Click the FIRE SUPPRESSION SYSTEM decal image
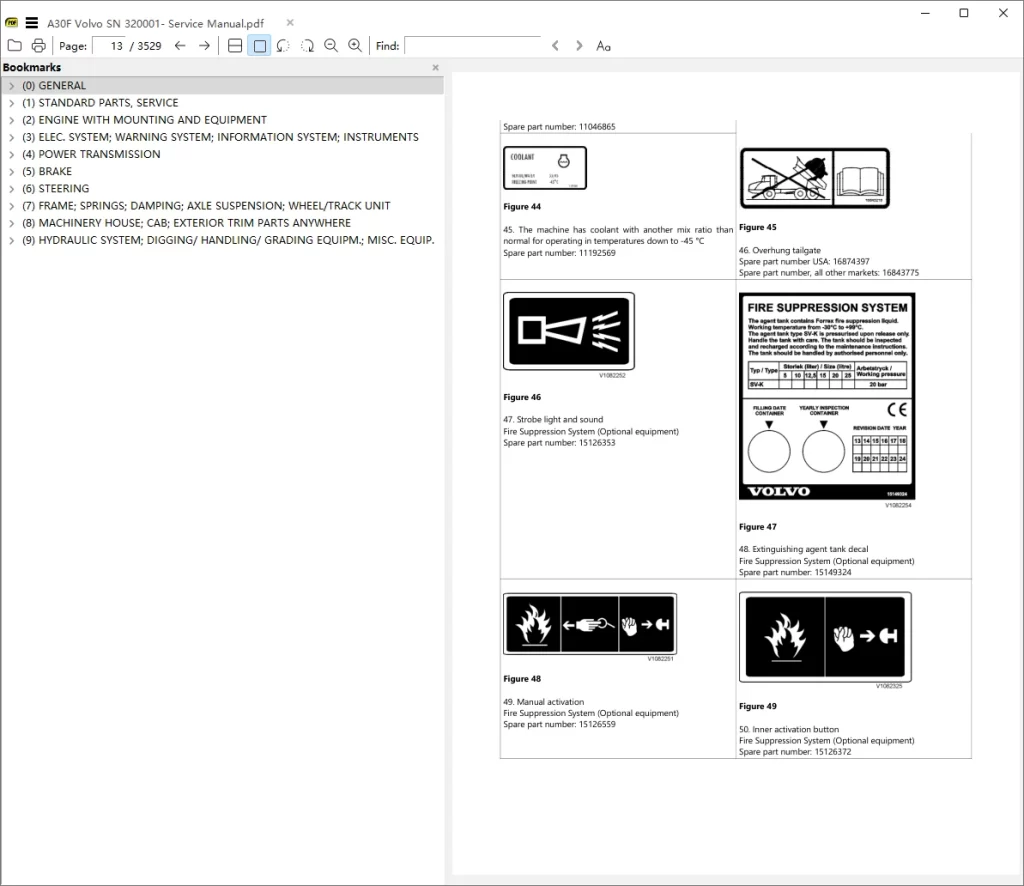This screenshot has width=1024, height=886. (x=827, y=396)
